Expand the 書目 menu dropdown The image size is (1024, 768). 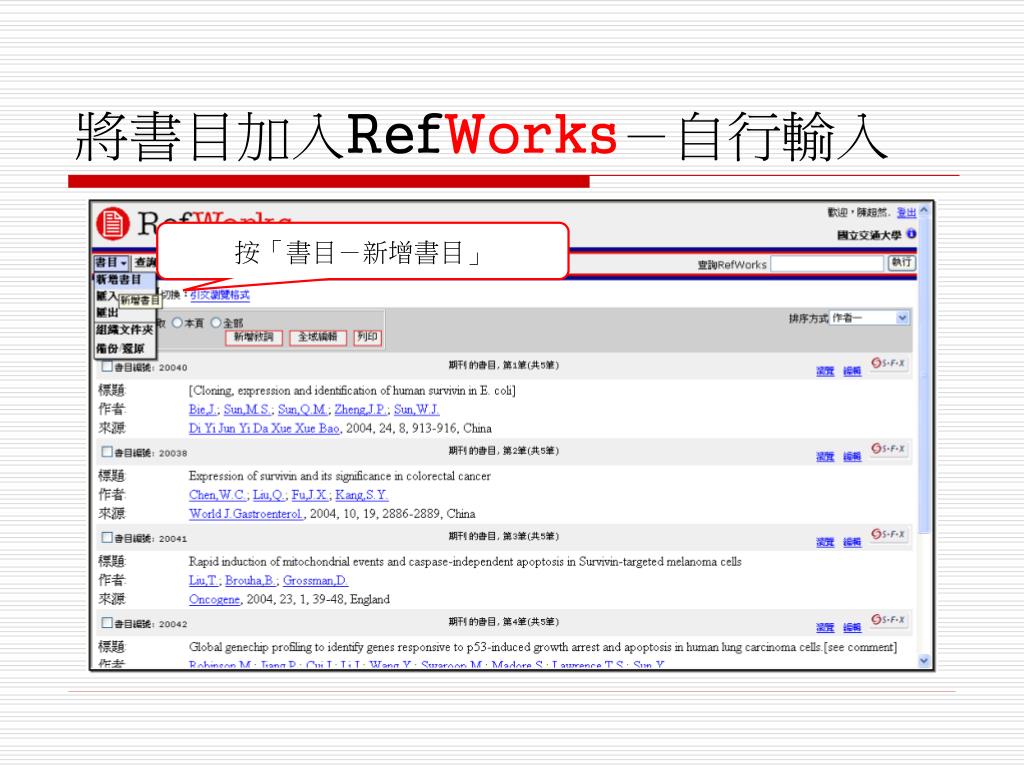point(111,263)
